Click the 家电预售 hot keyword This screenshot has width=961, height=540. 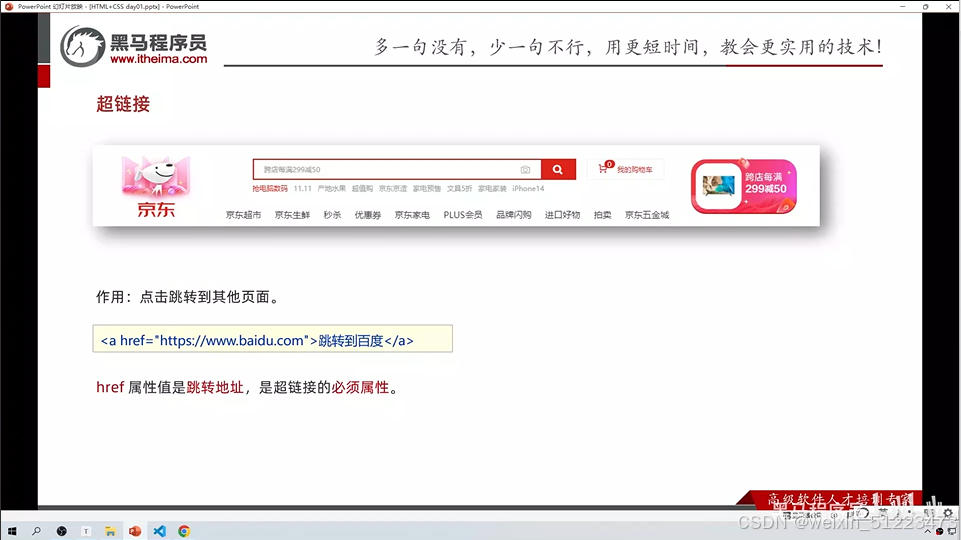pyautogui.click(x=427, y=188)
